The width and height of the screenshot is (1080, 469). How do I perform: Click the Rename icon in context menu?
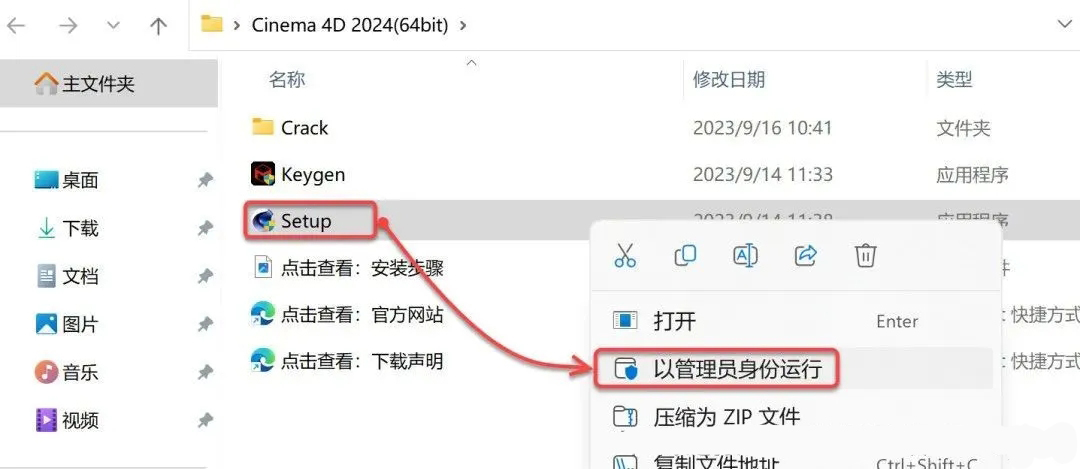pyautogui.click(x=745, y=256)
